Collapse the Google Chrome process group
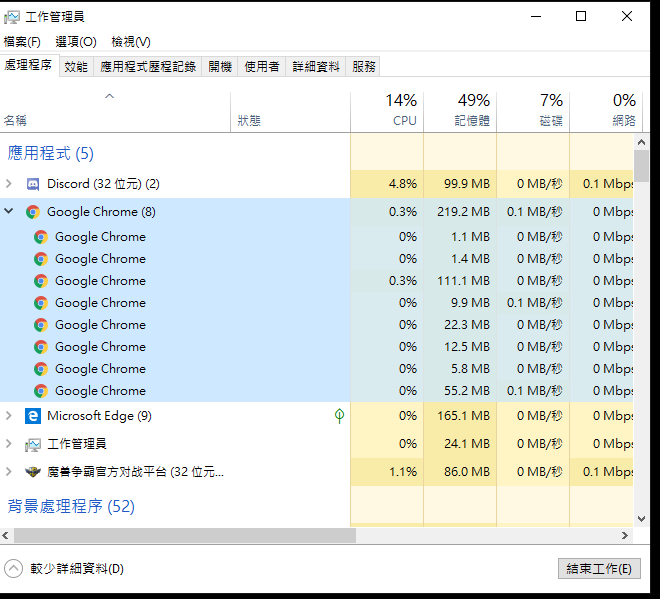Viewport: 660px width, 599px height. 8,211
